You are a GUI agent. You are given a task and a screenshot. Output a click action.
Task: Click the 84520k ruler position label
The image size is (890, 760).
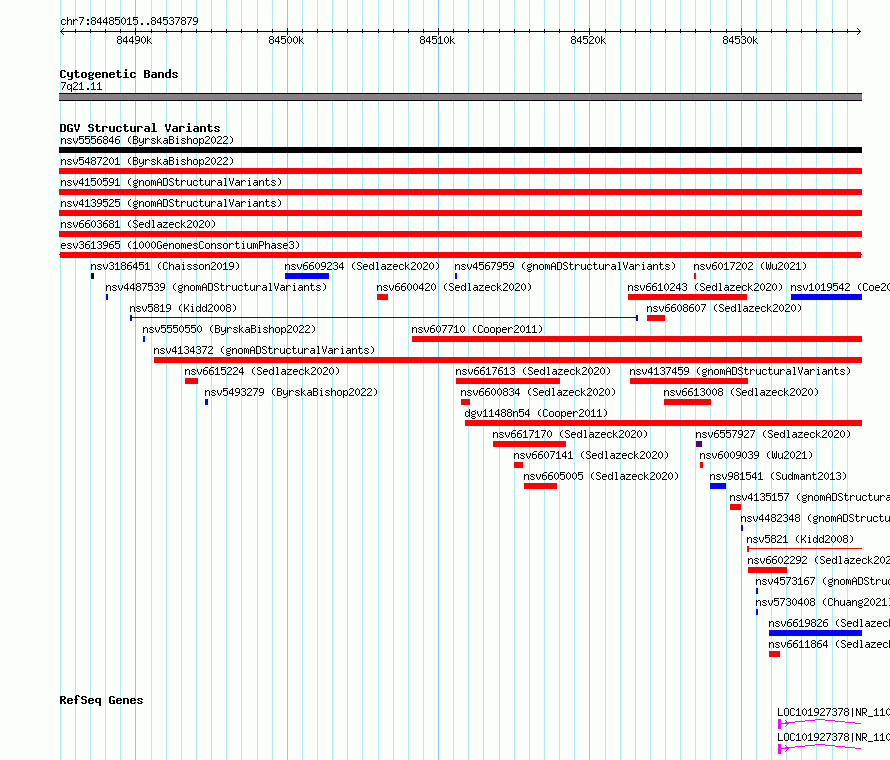click(x=588, y=40)
